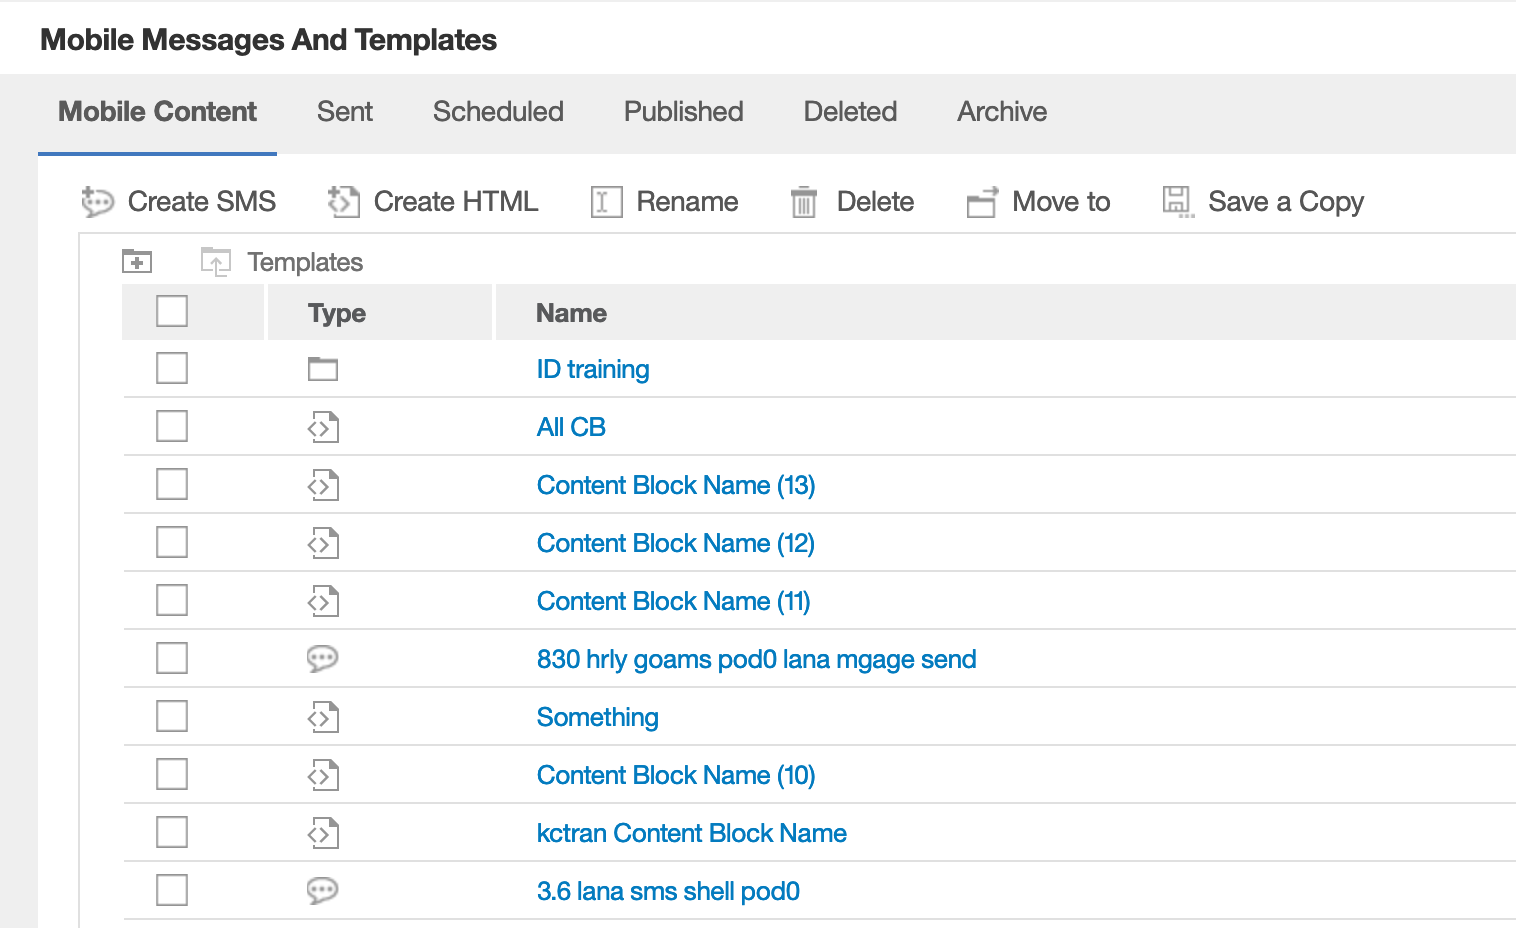Viewport: 1516px width, 928px height.
Task: Click the Delete trash can icon
Action: [804, 202]
